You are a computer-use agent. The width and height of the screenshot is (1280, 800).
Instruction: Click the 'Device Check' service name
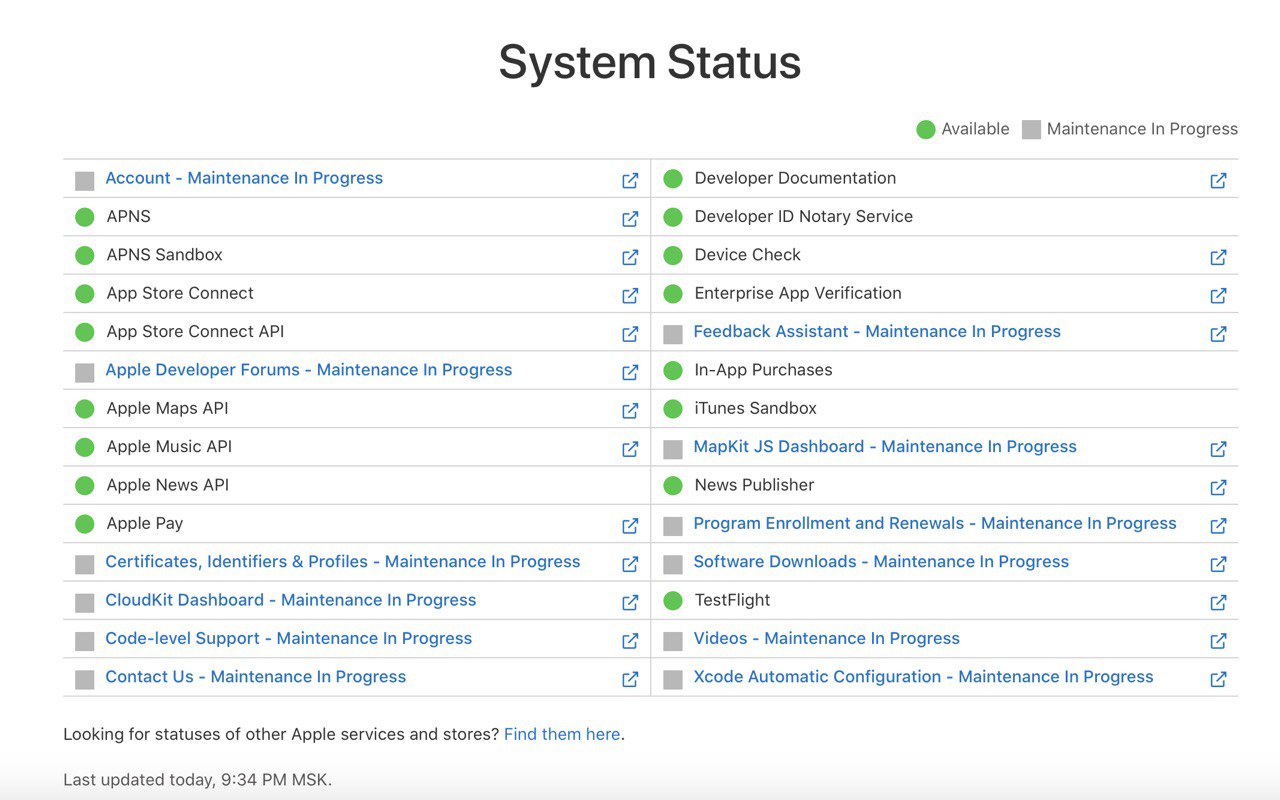click(x=747, y=255)
